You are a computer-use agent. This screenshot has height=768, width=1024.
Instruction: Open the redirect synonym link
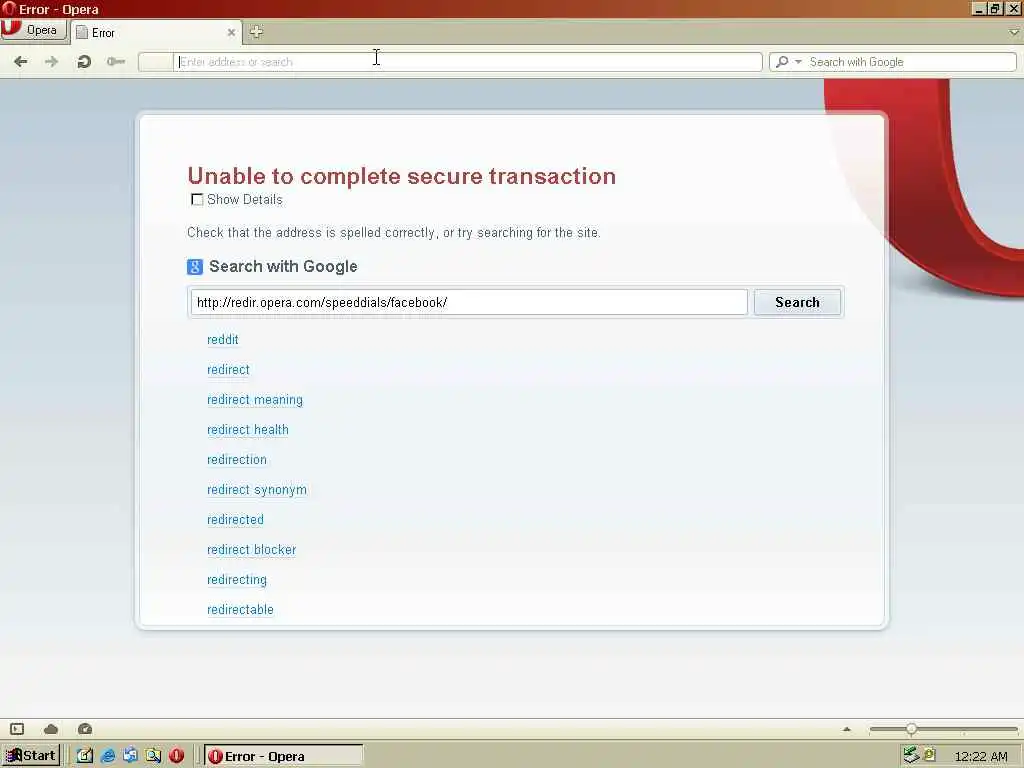pos(257,490)
